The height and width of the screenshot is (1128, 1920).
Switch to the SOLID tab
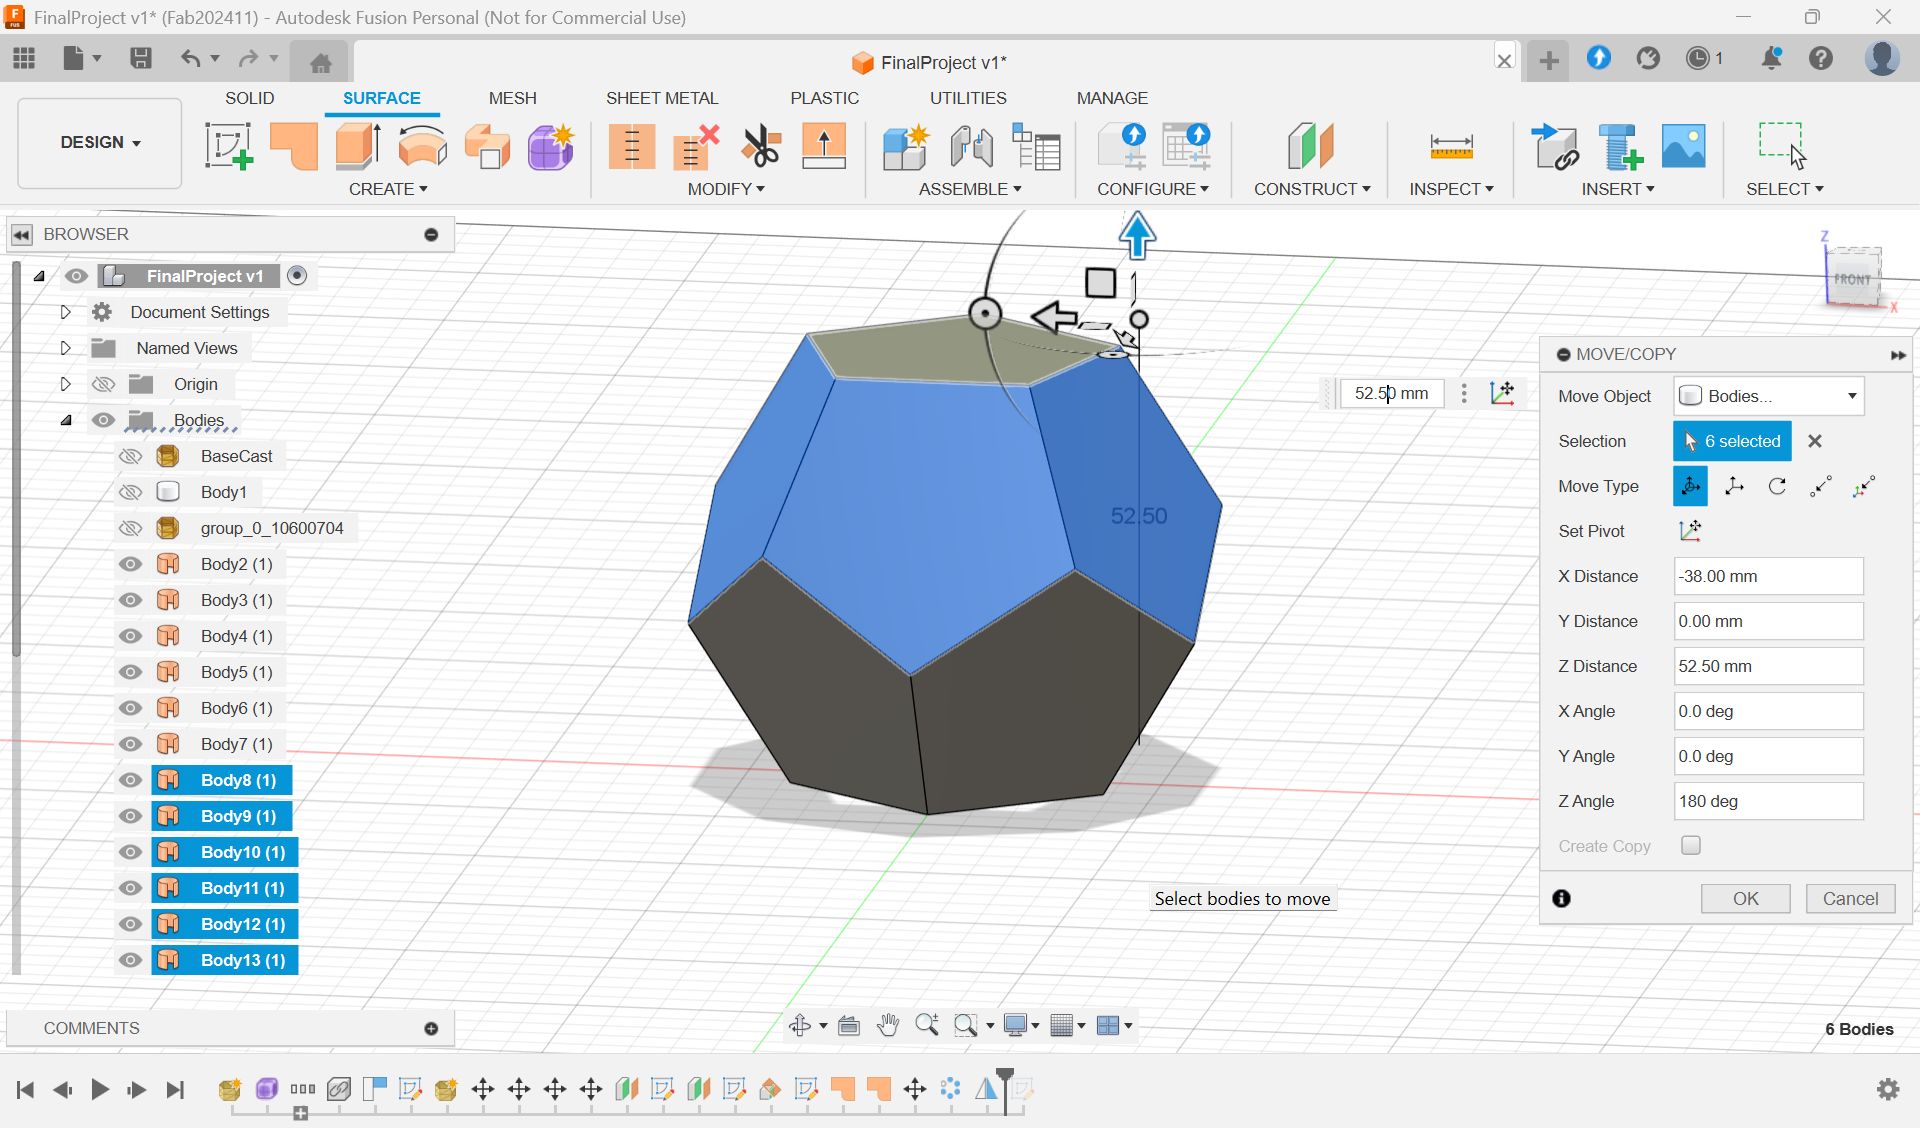tap(249, 98)
